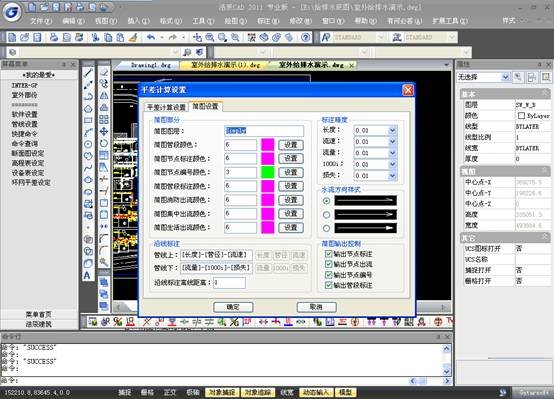Open the dimension style STANDARD dropdown
The height and width of the screenshot is (399, 554).
coord(452,37)
